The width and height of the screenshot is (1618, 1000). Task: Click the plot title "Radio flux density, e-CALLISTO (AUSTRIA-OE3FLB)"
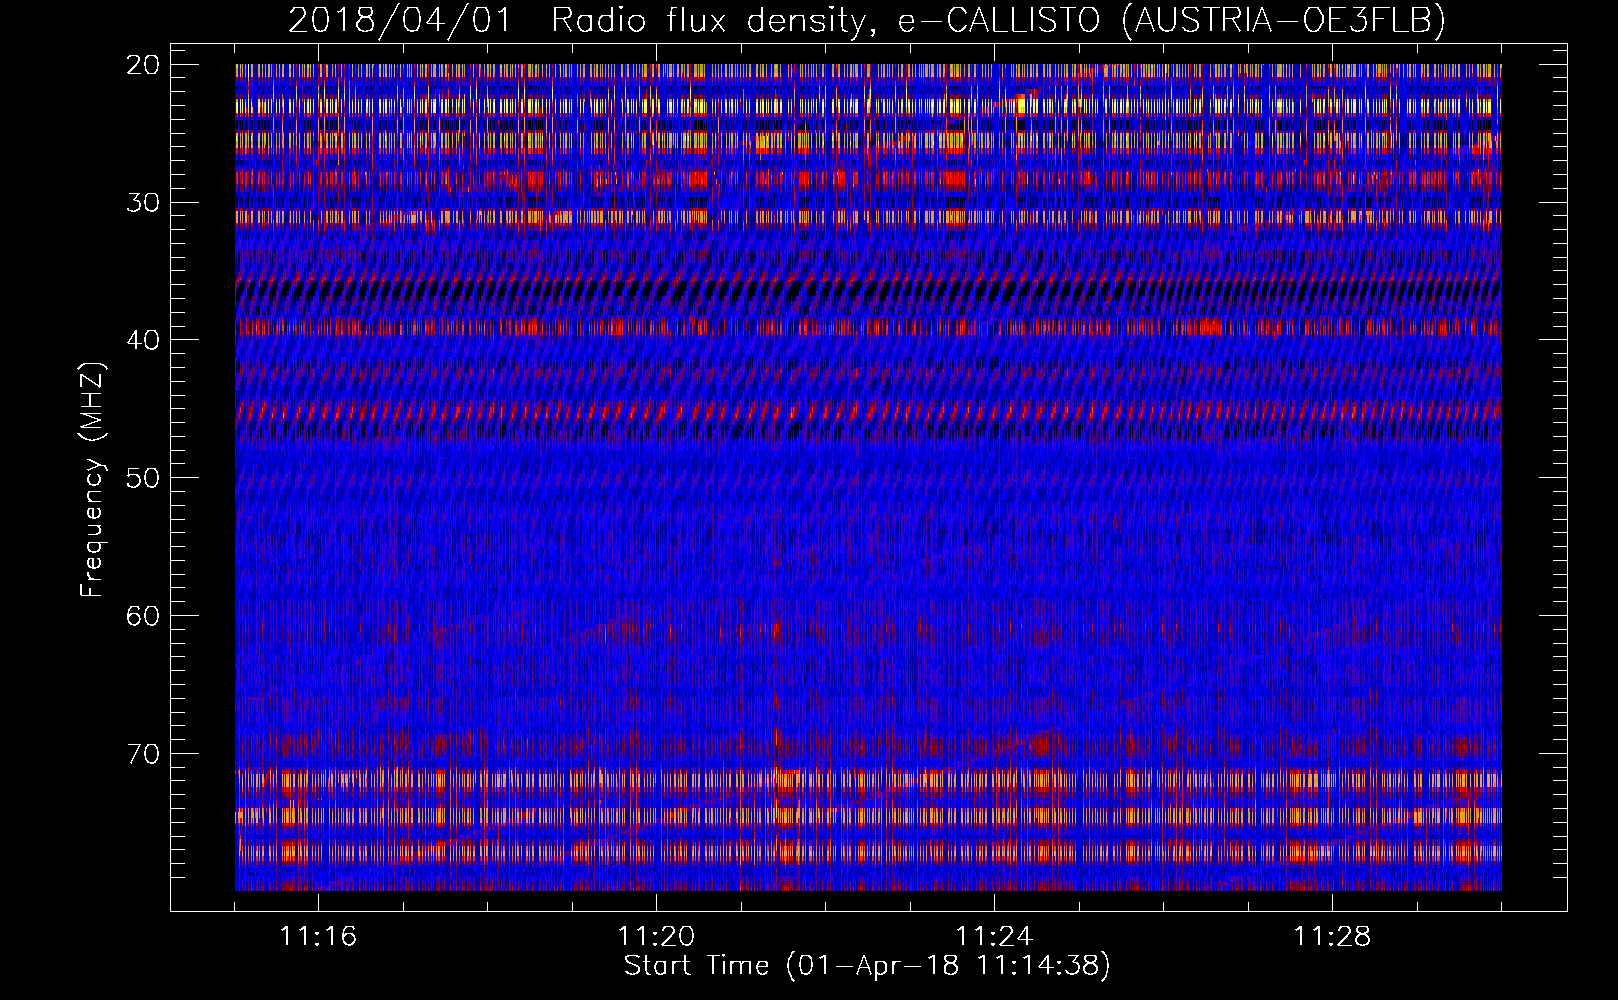pos(998,21)
